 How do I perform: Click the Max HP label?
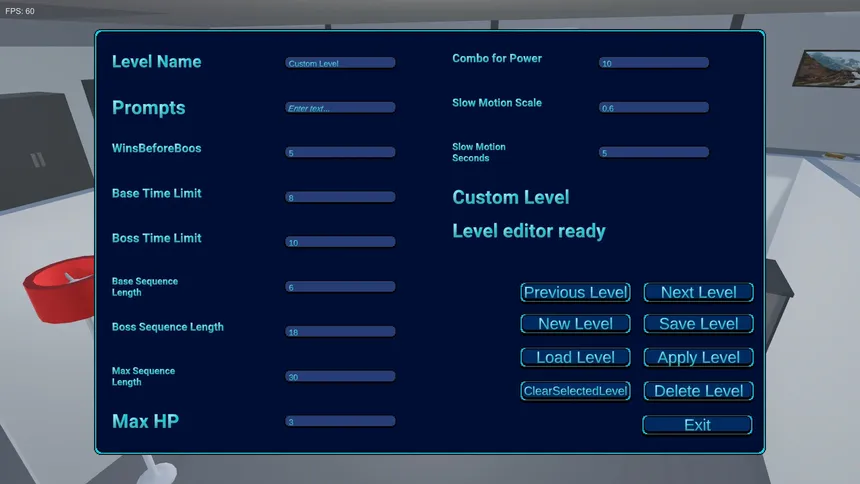click(145, 421)
